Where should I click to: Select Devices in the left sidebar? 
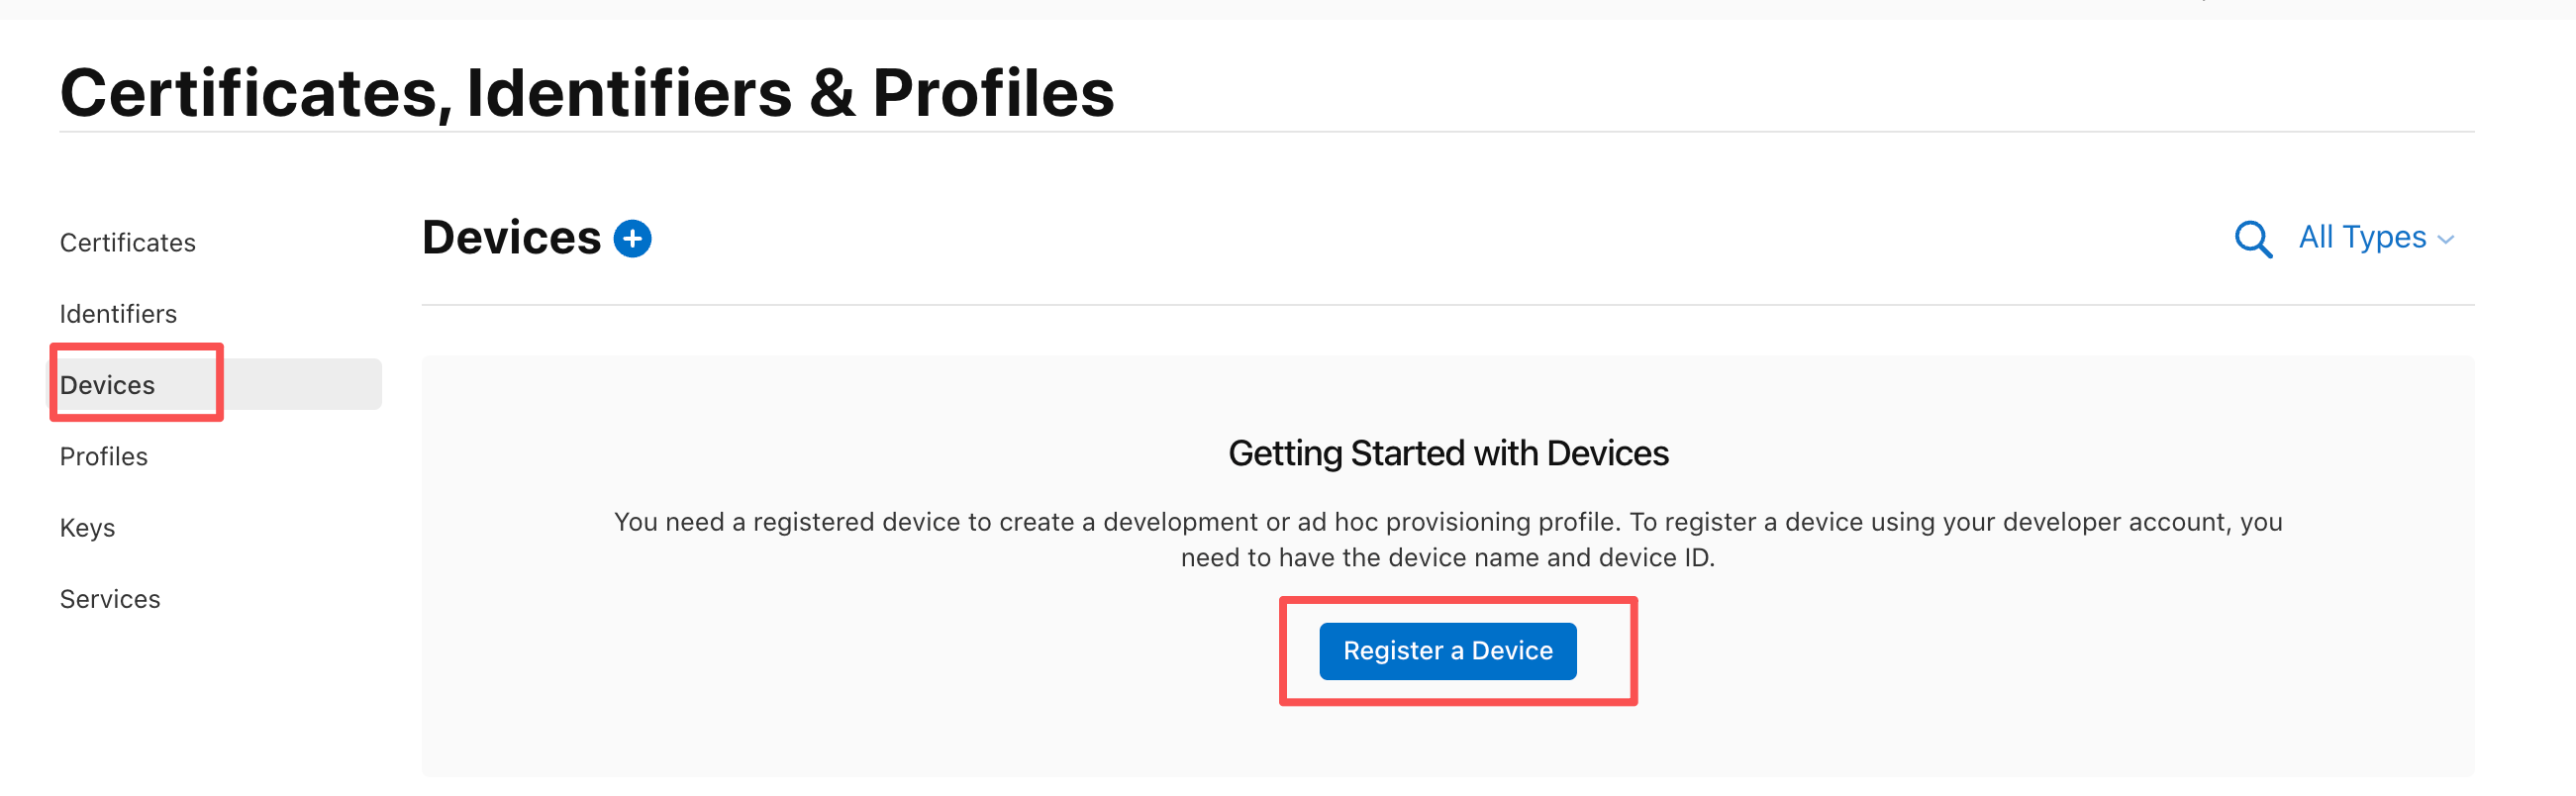click(x=107, y=385)
